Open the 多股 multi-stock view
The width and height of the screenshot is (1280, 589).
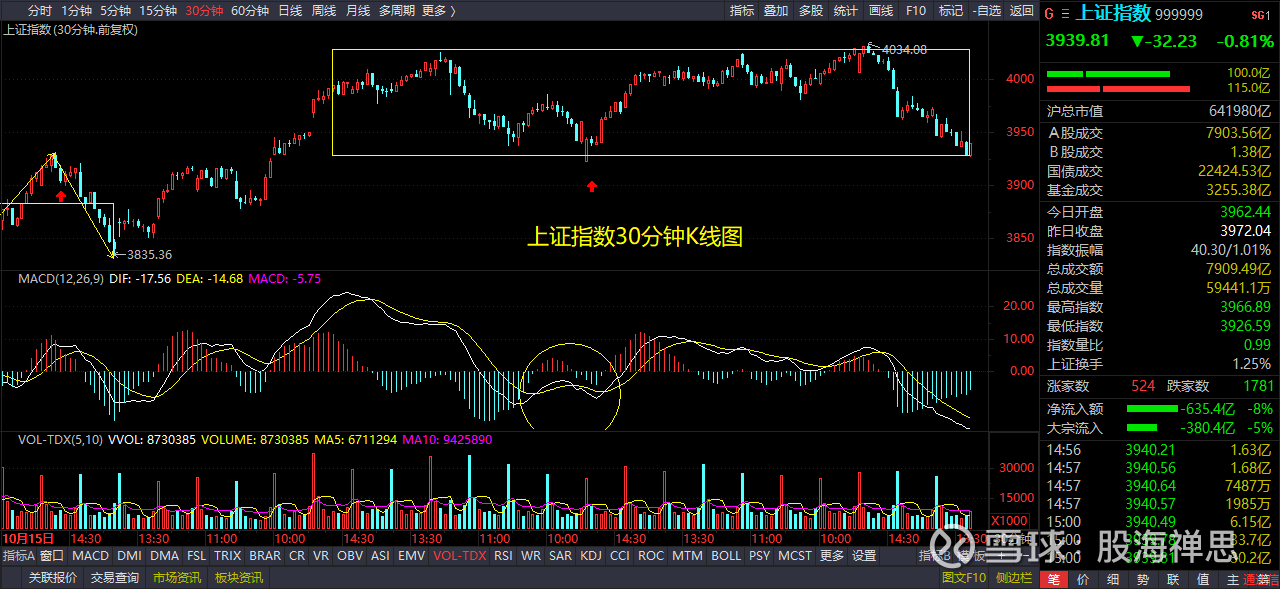tap(811, 11)
